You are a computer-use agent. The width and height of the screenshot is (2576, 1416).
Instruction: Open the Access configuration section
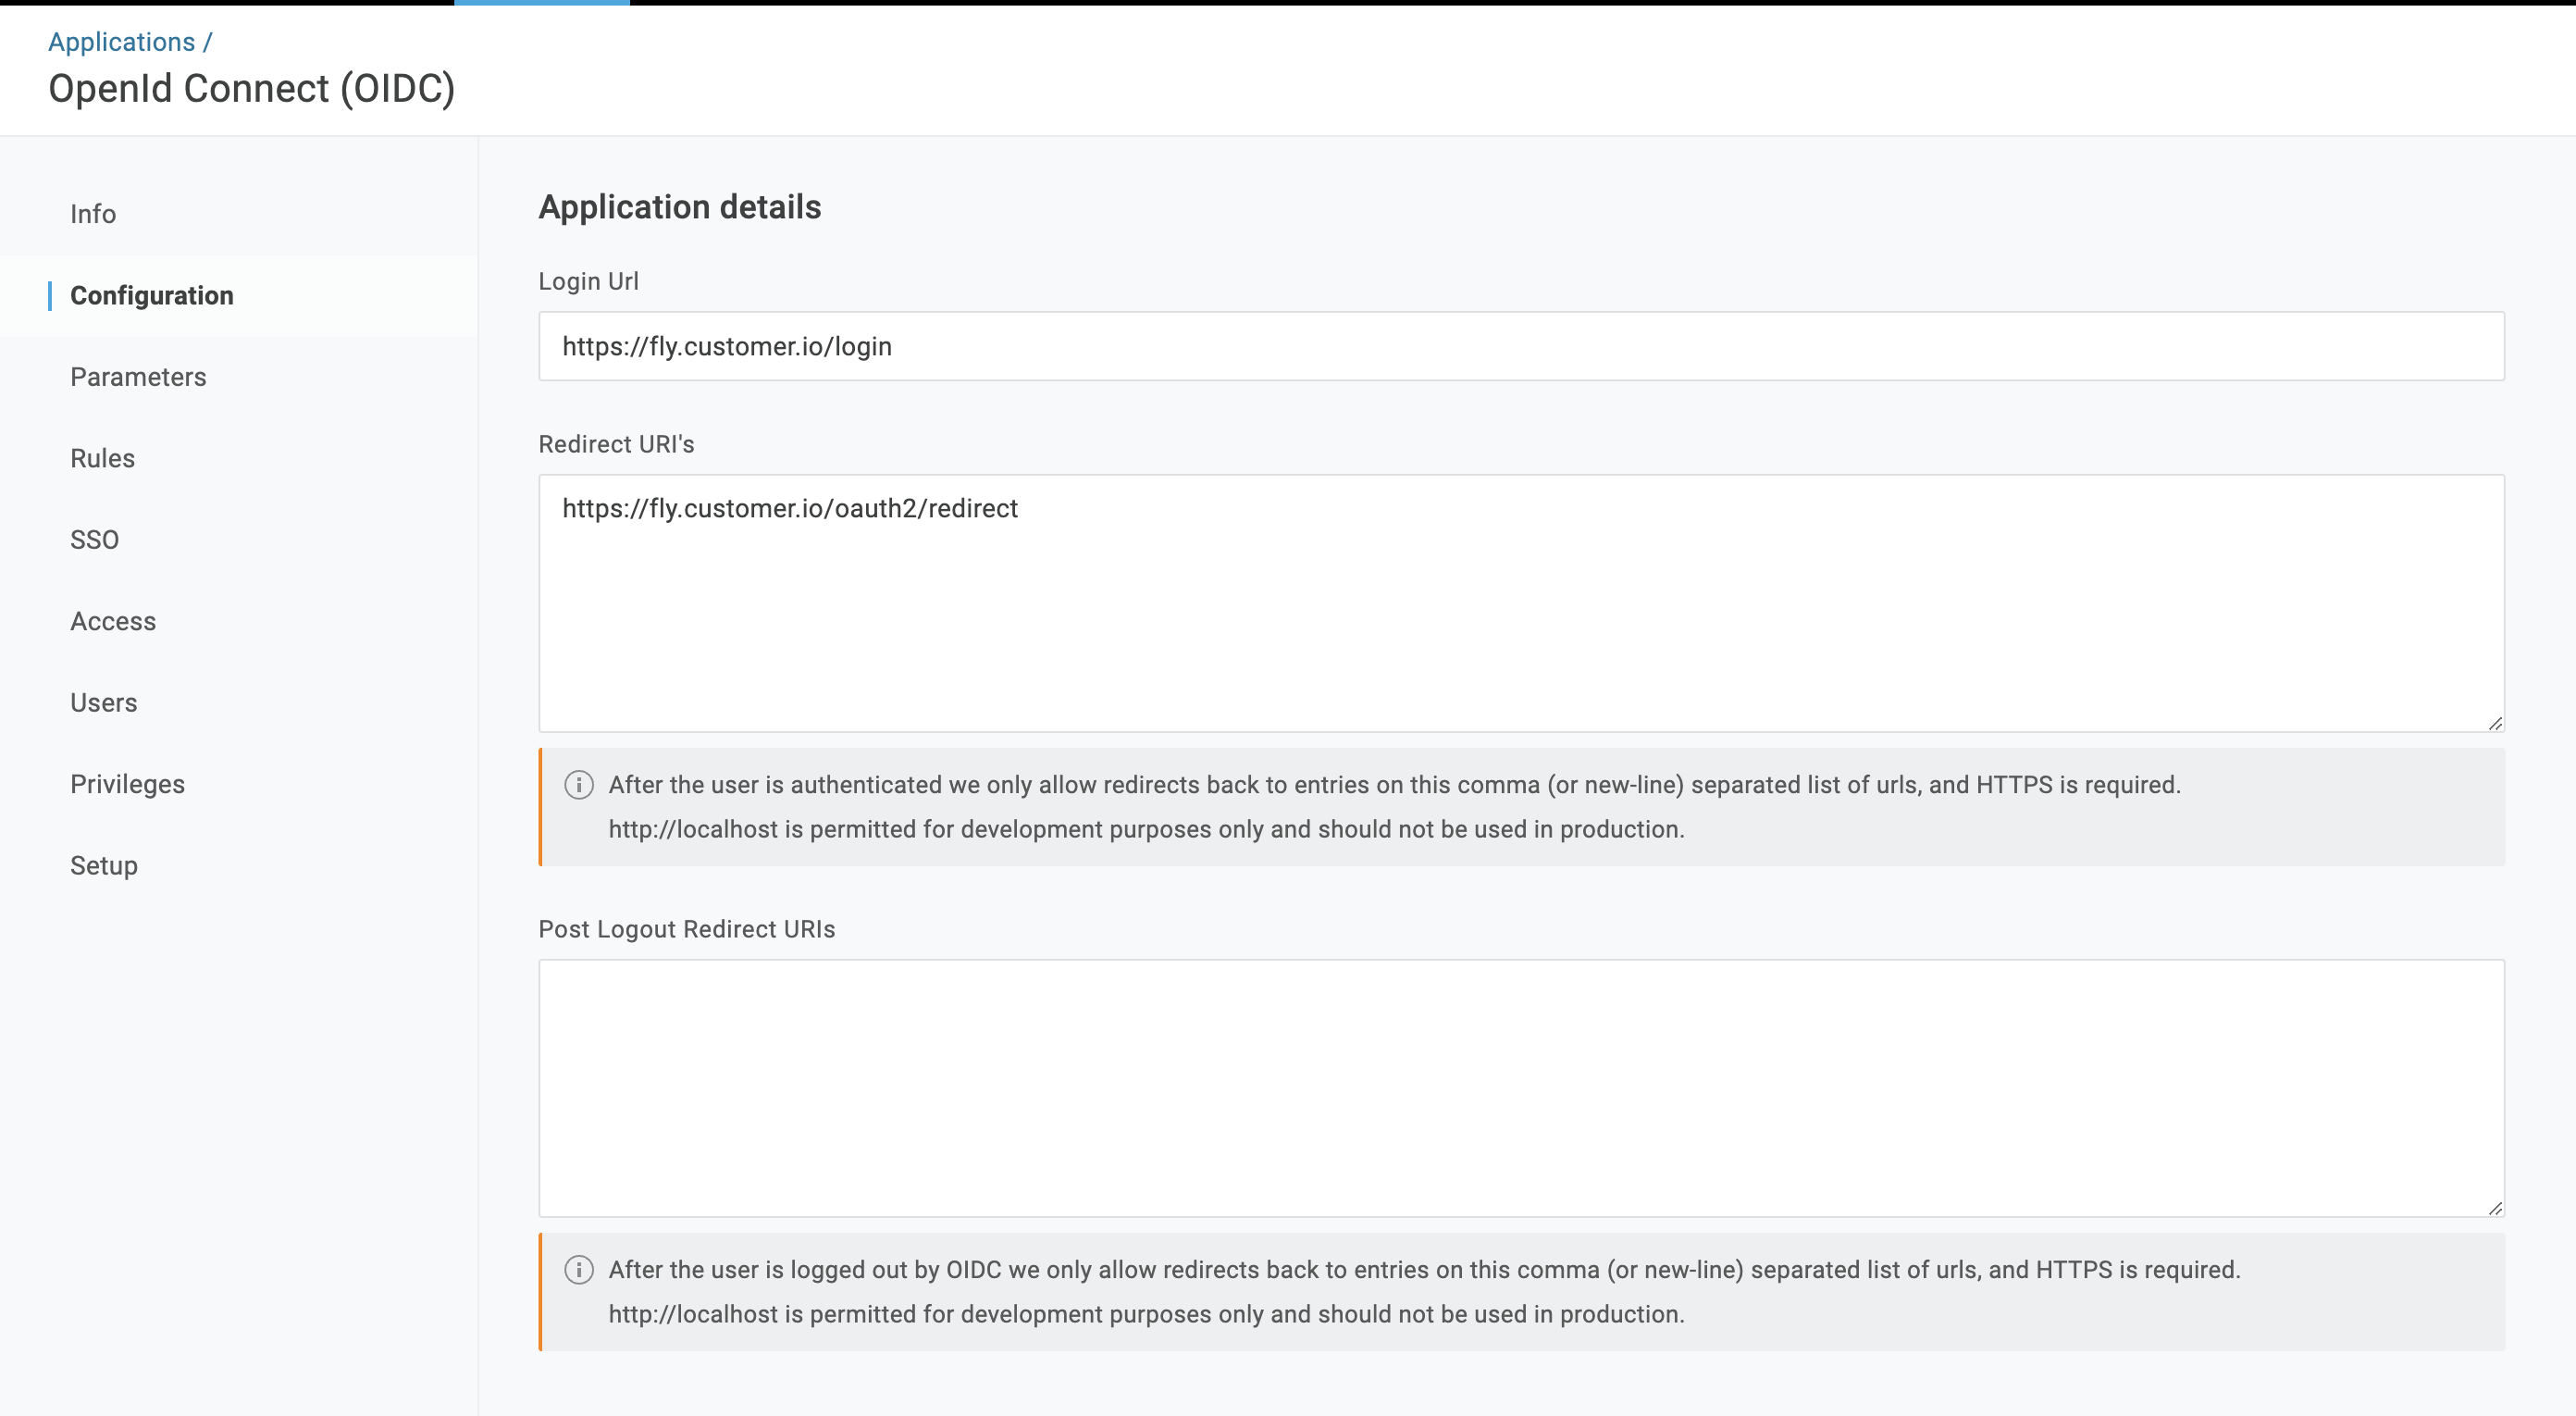point(112,619)
